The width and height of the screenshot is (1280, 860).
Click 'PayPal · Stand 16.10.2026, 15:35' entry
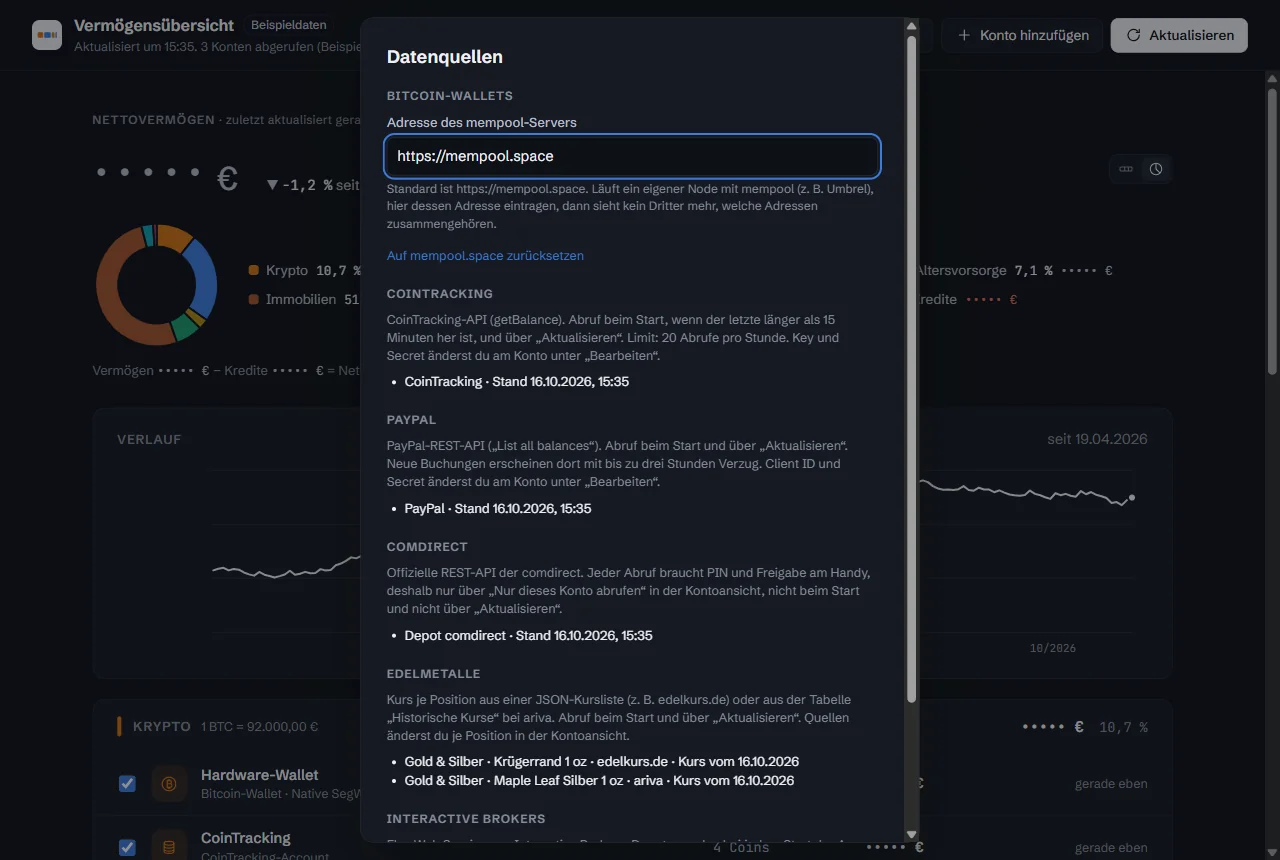pyautogui.click(x=498, y=509)
